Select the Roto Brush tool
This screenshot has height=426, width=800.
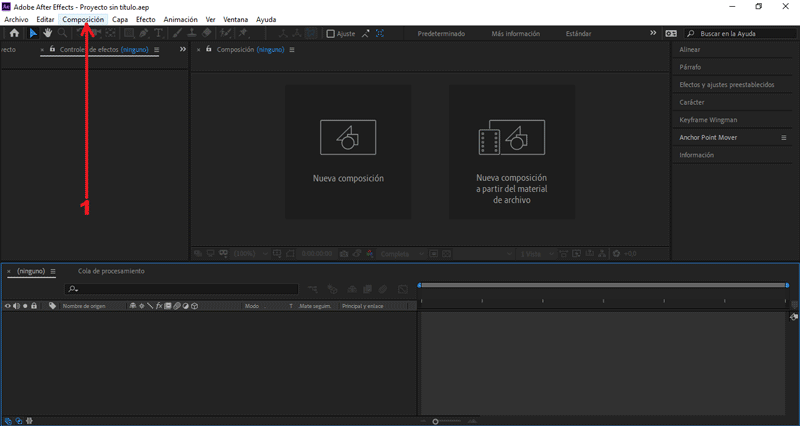click(225, 33)
